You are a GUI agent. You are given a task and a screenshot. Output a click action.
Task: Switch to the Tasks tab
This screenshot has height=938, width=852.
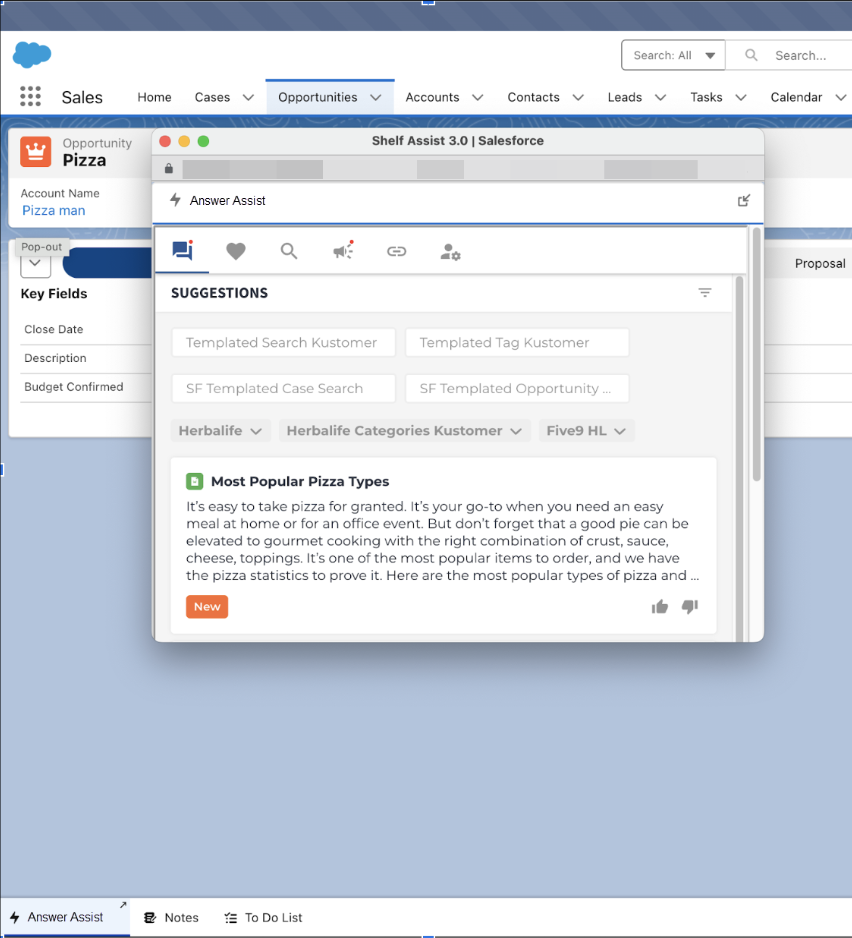(707, 97)
